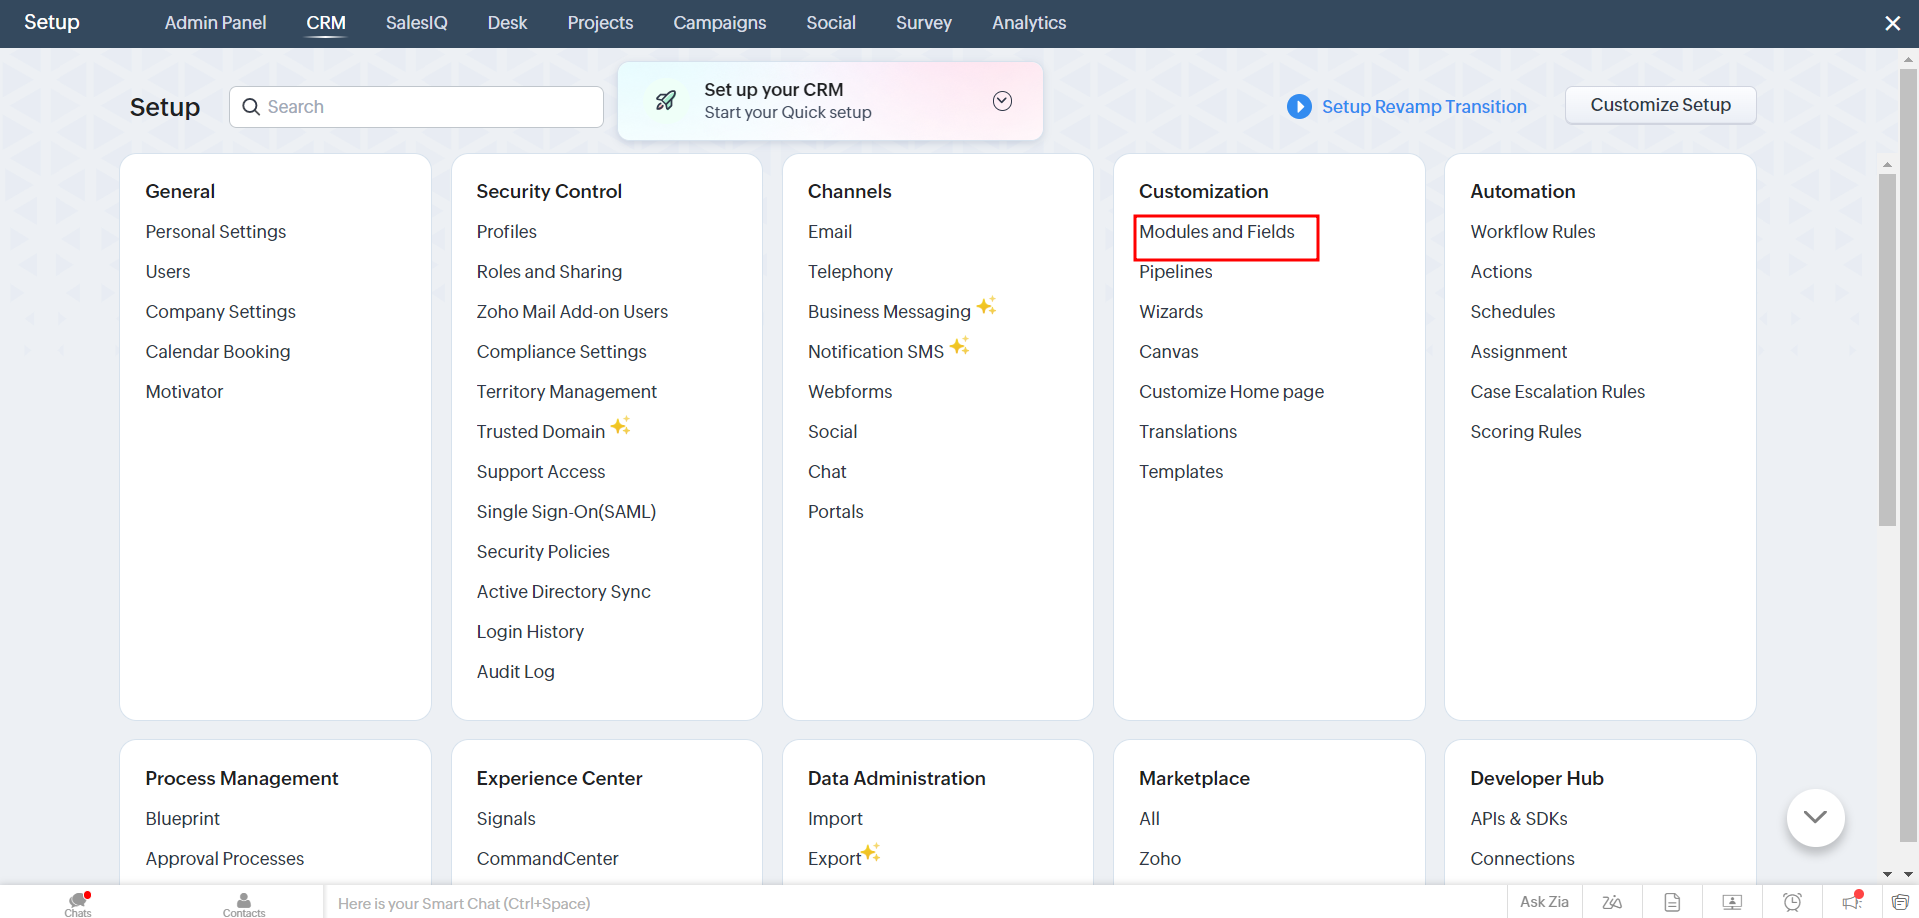The height and width of the screenshot is (918, 1919).
Task: Open APIs & SDKs in Developer Hub
Action: [1519, 819]
